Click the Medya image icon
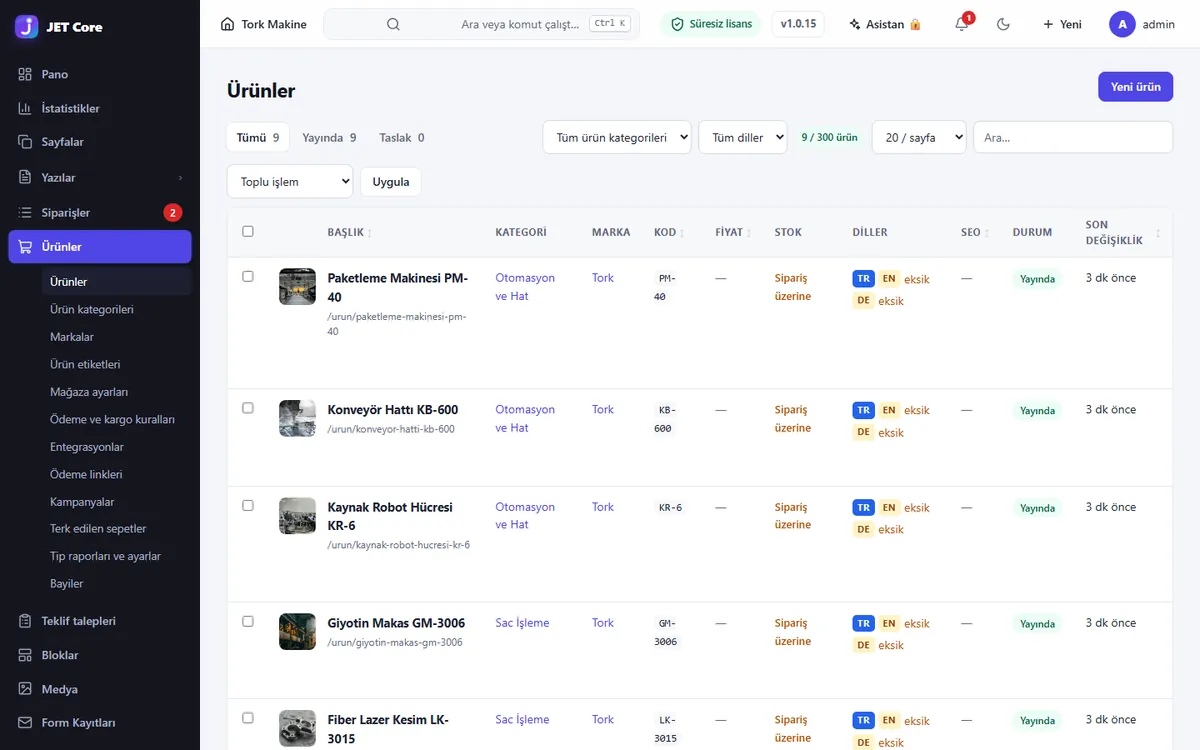1200x750 pixels. point(25,689)
